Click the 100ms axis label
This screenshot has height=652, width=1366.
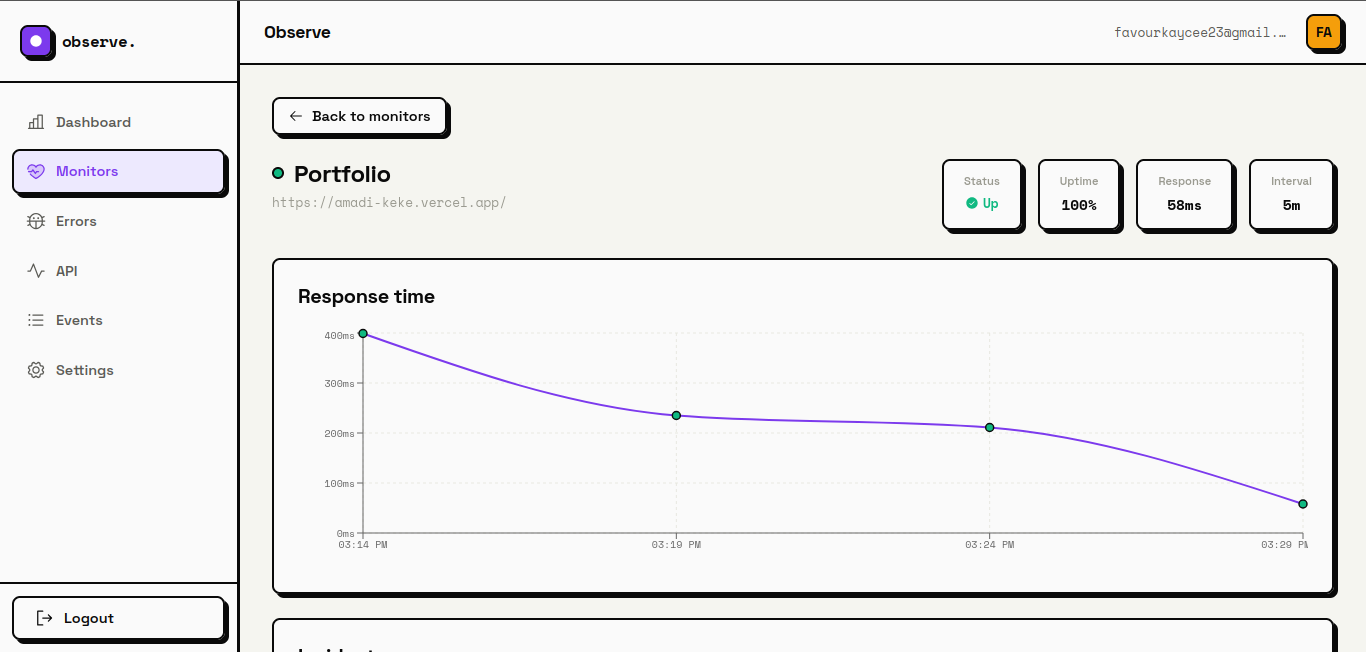(339, 484)
